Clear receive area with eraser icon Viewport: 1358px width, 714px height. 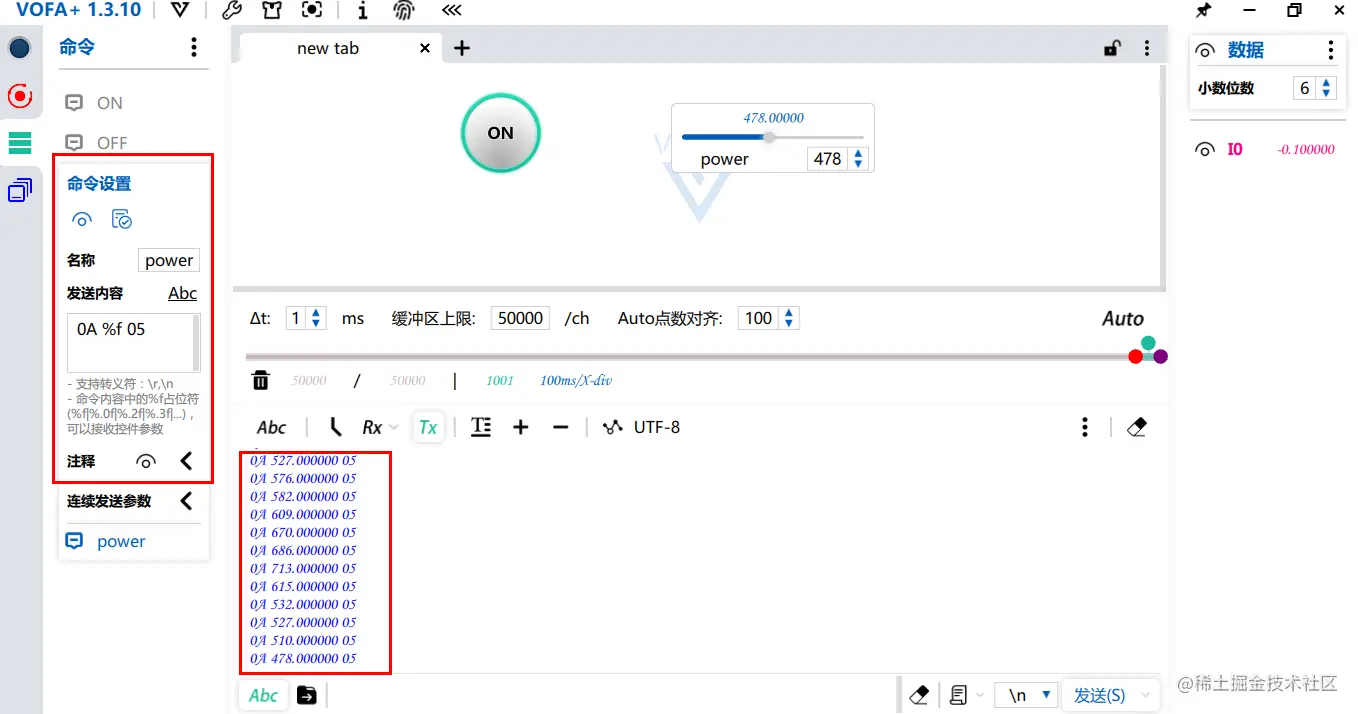(1136, 427)
